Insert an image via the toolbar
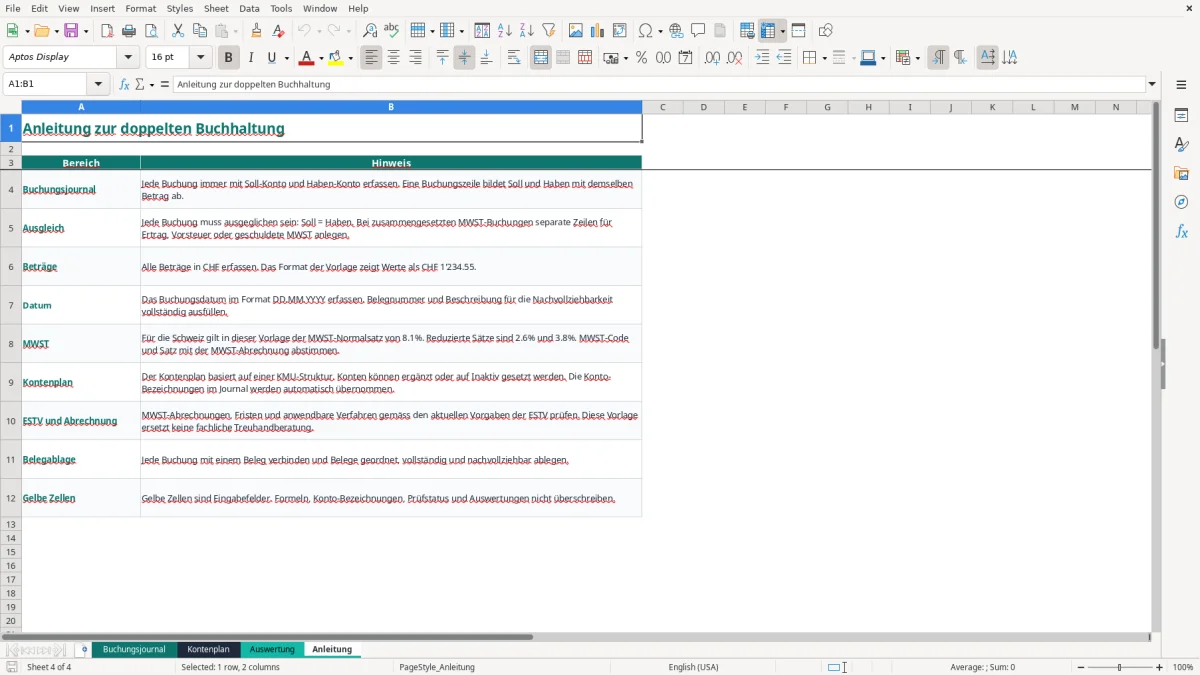This screenshot has width=1200, height=675. 576,31
